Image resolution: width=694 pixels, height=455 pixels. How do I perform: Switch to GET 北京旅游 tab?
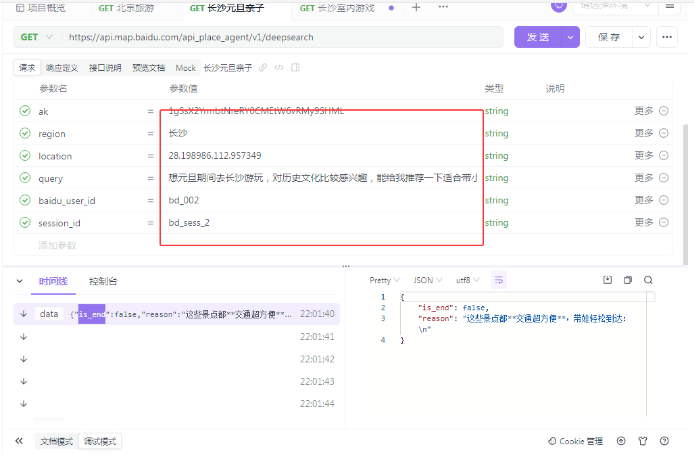point(126,8)
